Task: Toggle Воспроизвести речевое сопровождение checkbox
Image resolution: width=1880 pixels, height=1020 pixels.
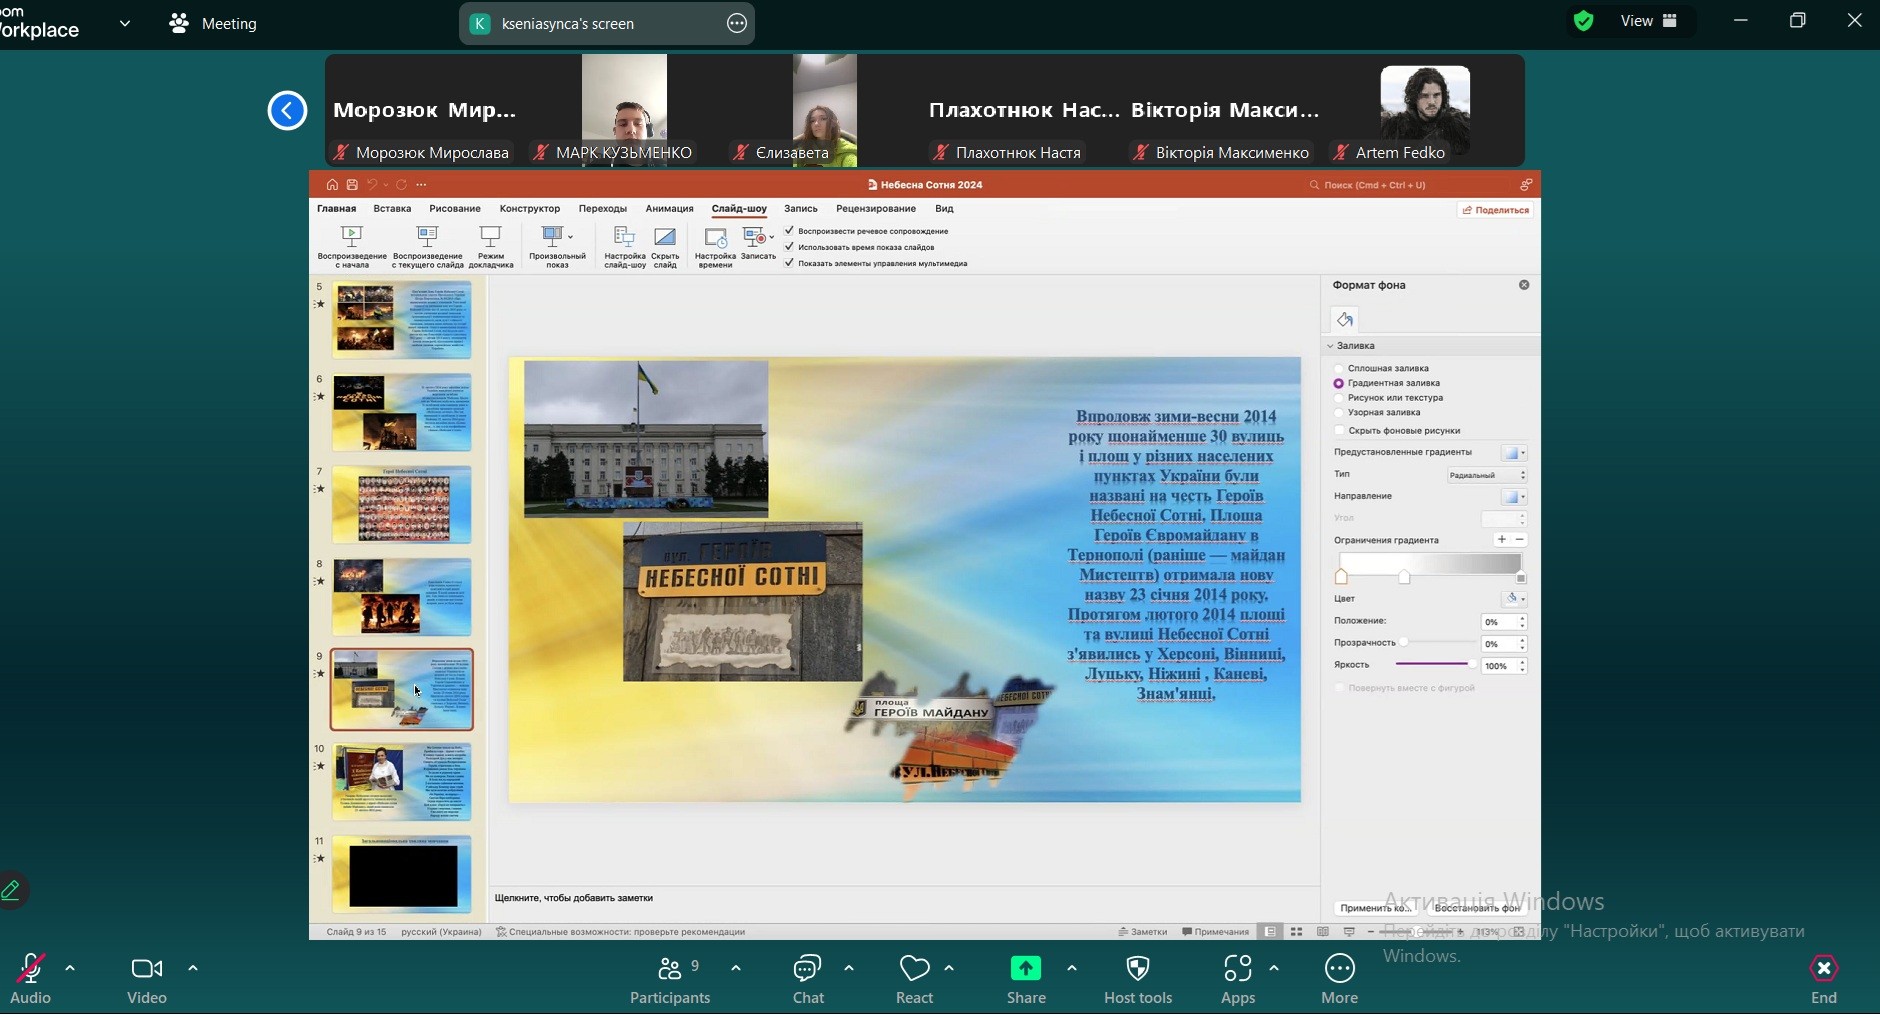Action: click(x=789, y=231)
